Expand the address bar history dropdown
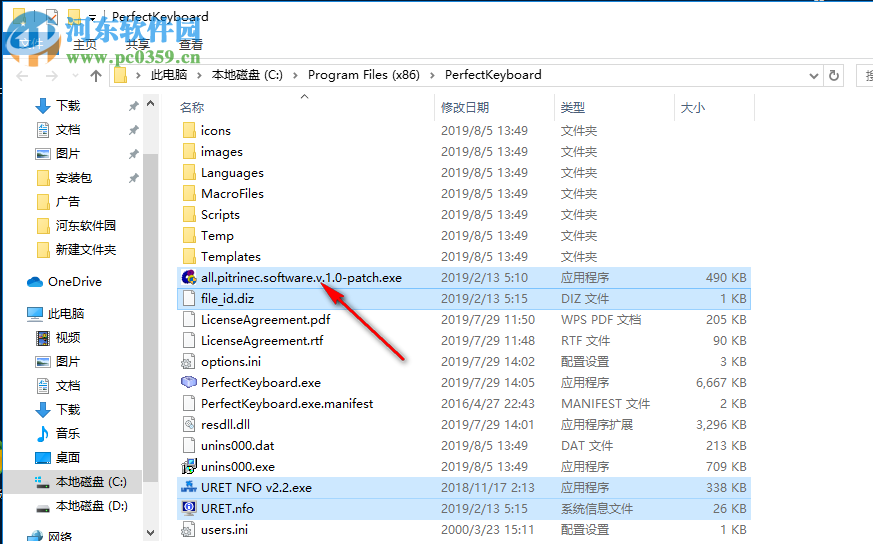This screenshot has height=544, width=873. [x=813, y=75]
